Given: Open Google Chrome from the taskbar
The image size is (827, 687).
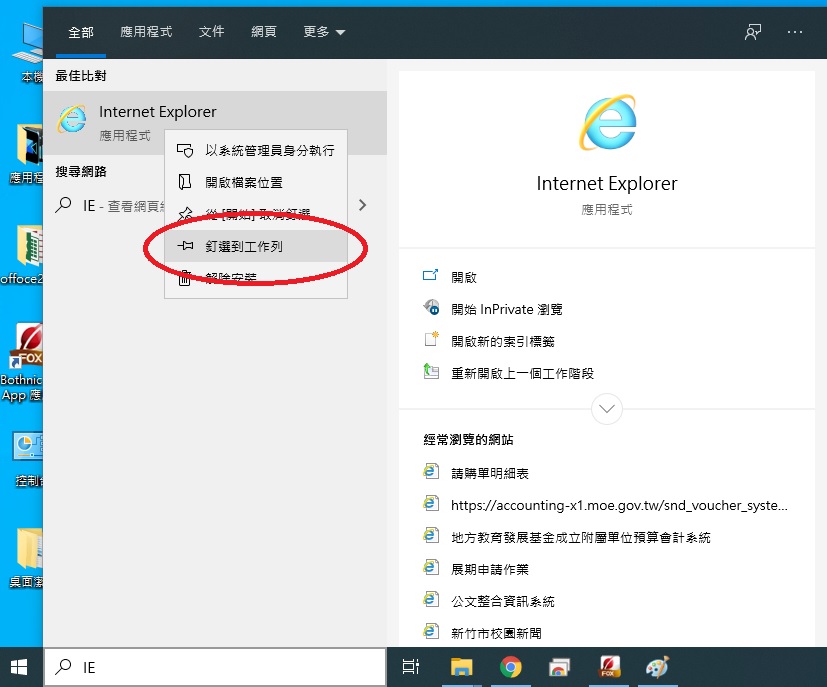Looking at the screenshot, I should (x=510, y=667).
